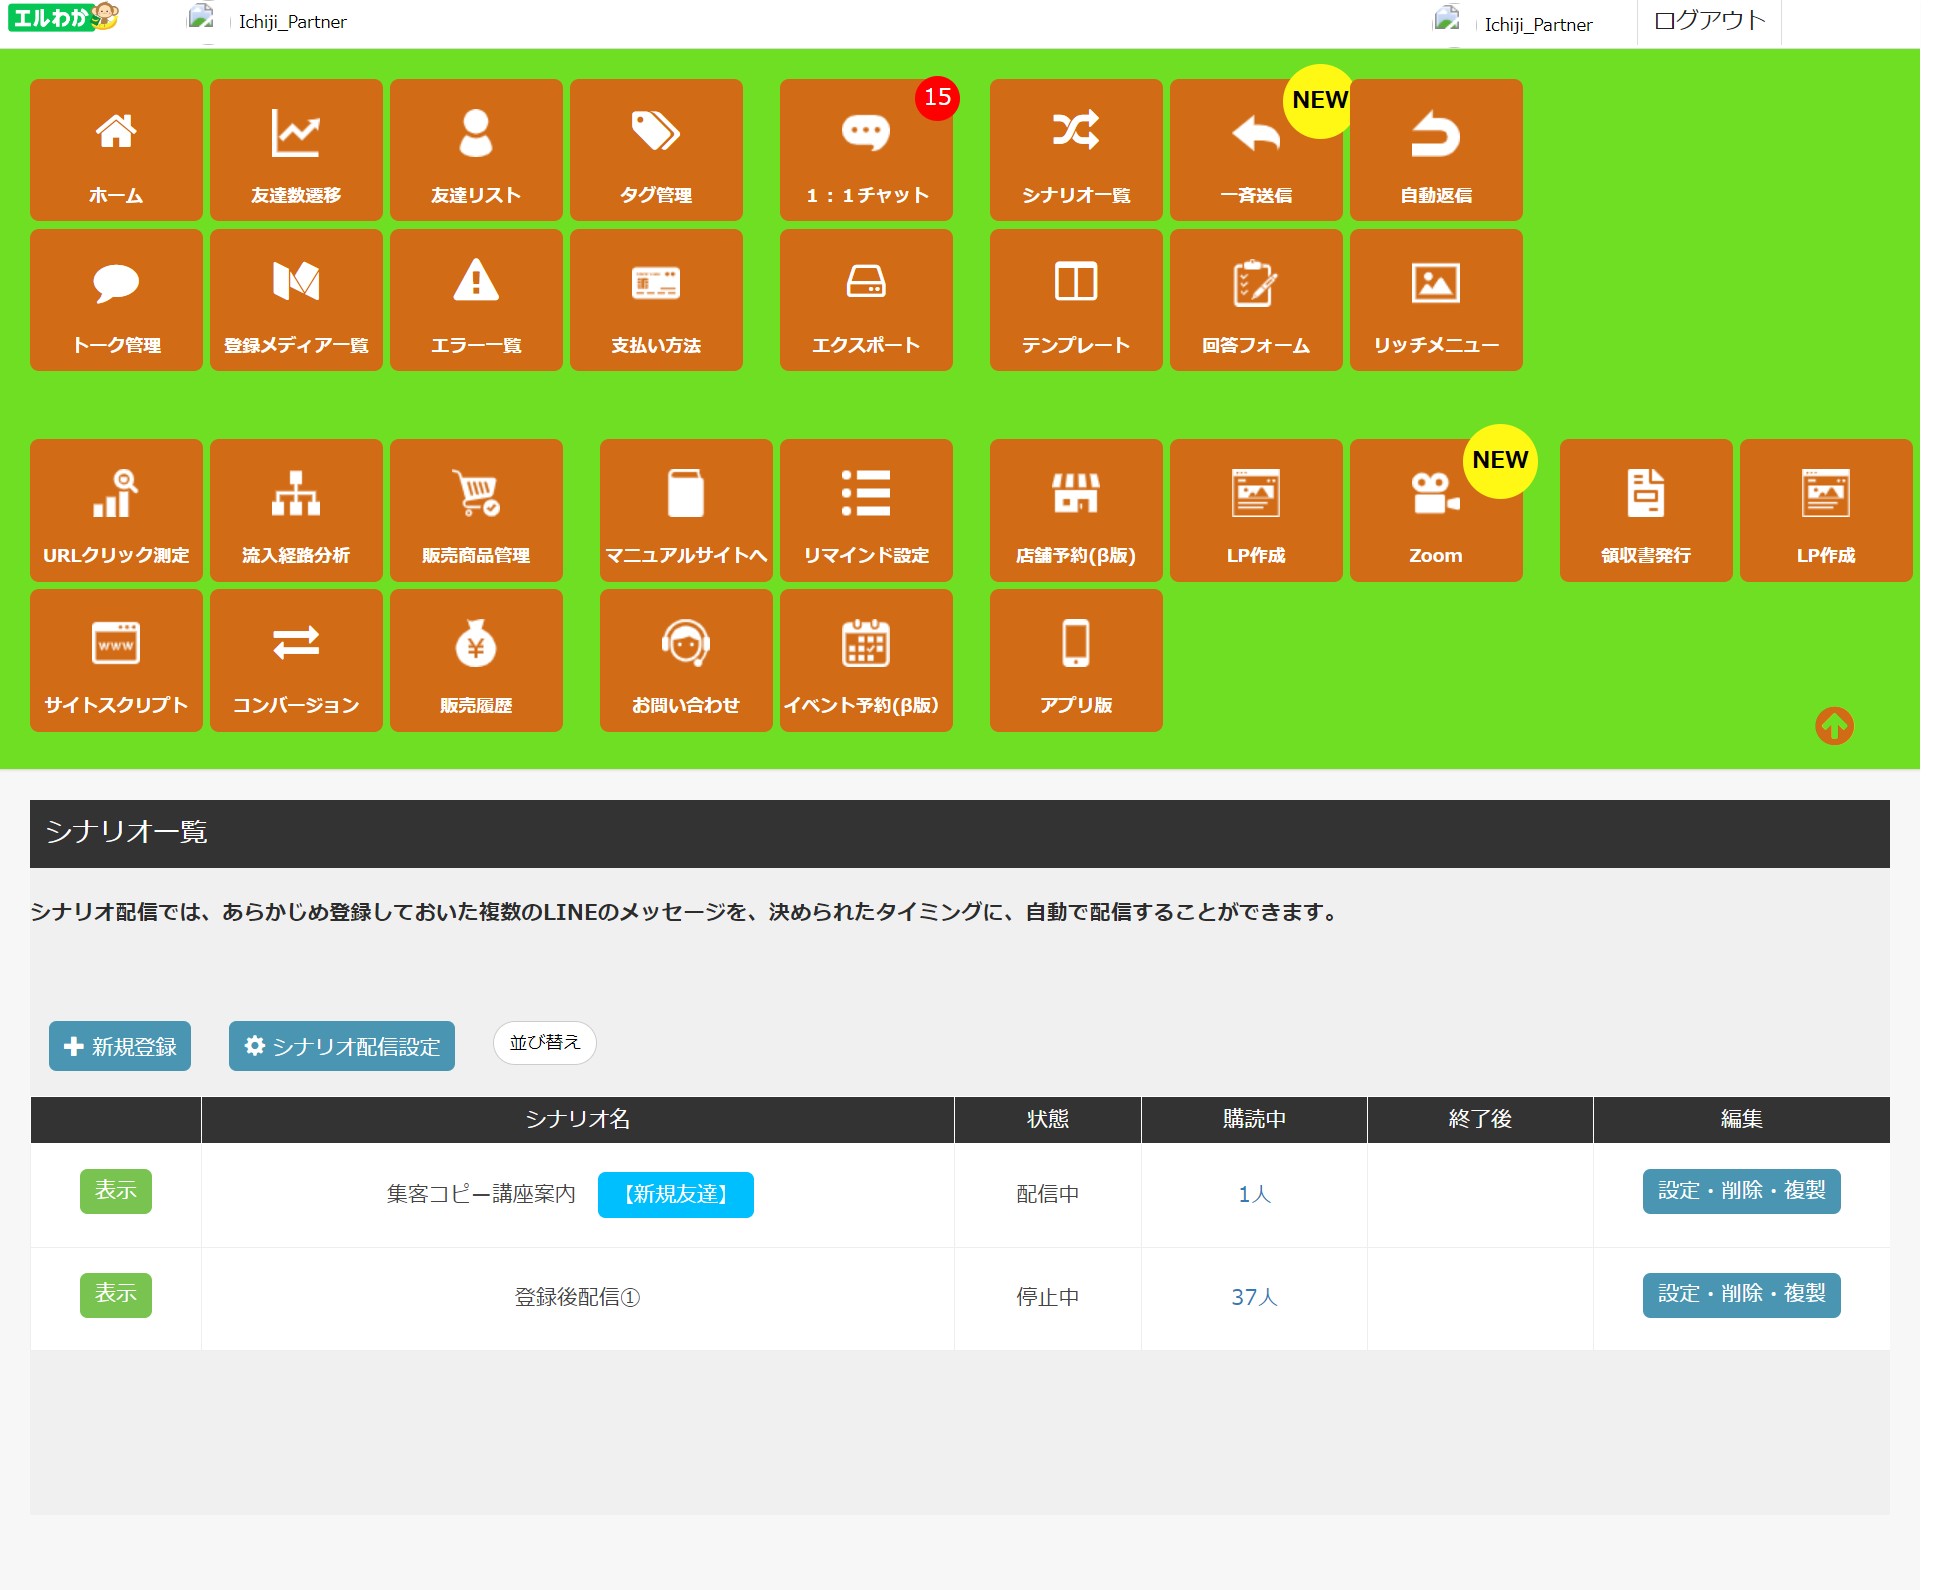Viewport: 1942px width, 1590px height.
Task: Open 回答フォーム answer form tile
Action: pos(1256,300)
